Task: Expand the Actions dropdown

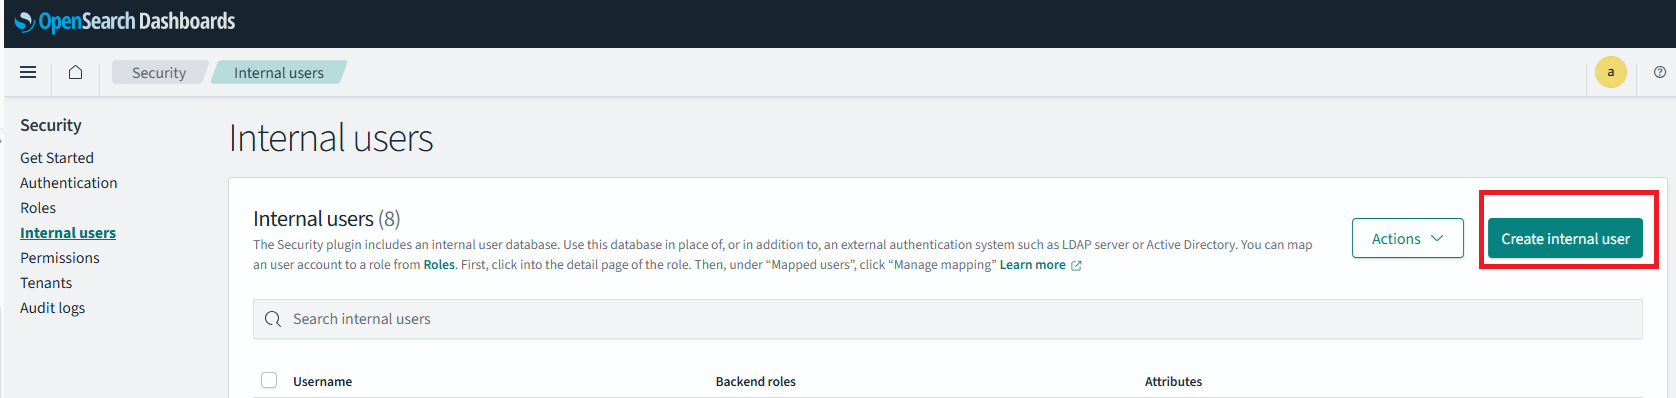Action: (x=1407, y=238)
